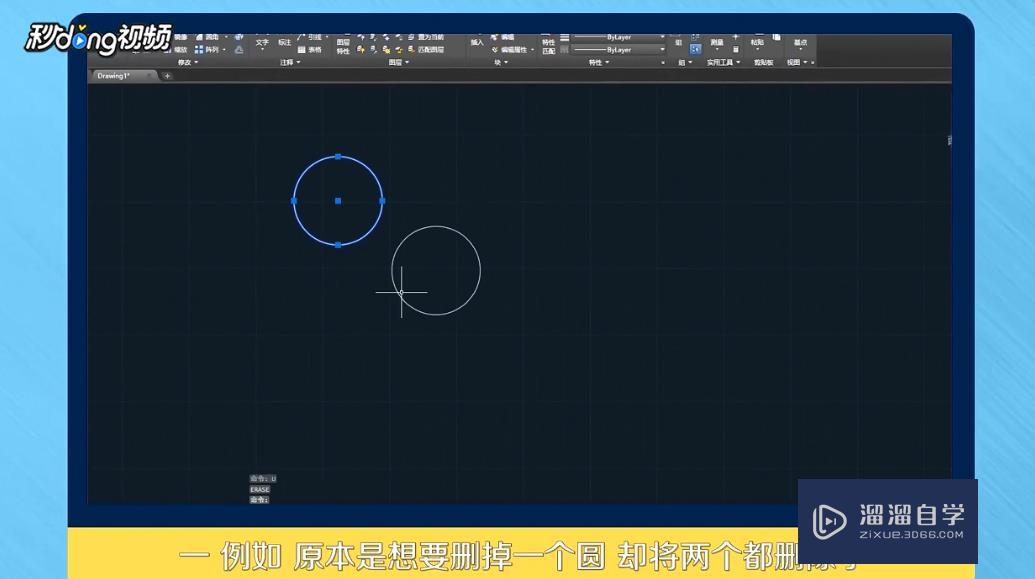Open a new drawing tab with plus
The width and height of the screenshot is (1035, 579).
click(167, 76)
